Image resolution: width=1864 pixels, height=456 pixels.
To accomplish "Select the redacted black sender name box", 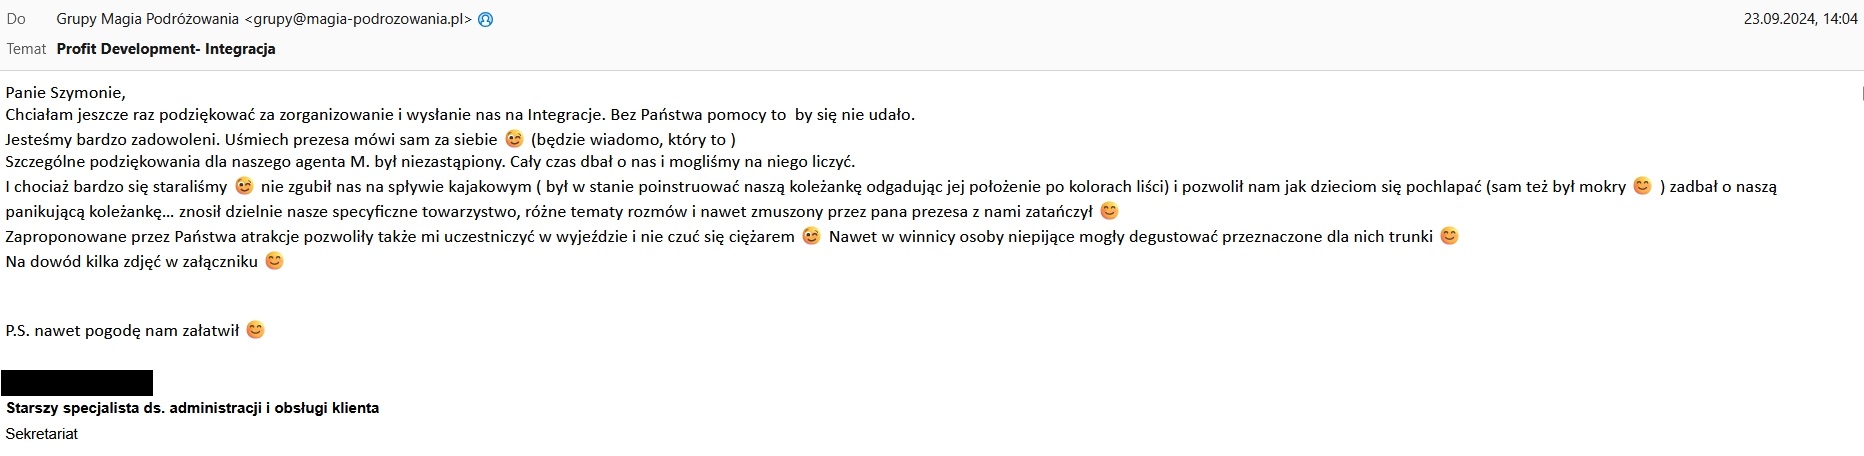I will tap(77, 383).
